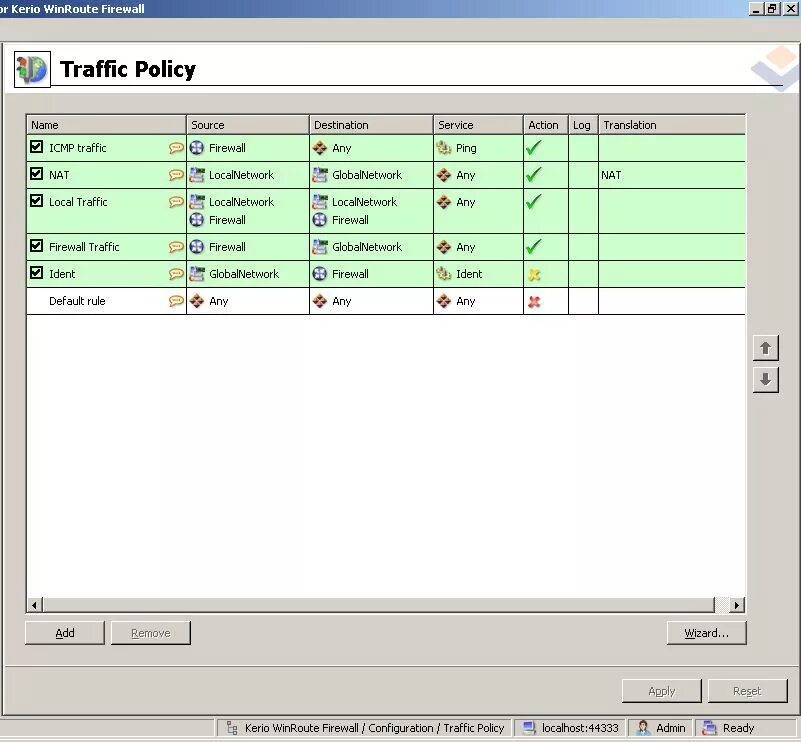Select the NAT translation cell
This screenshot has width=801, height=742.
[x=672, y=175]
